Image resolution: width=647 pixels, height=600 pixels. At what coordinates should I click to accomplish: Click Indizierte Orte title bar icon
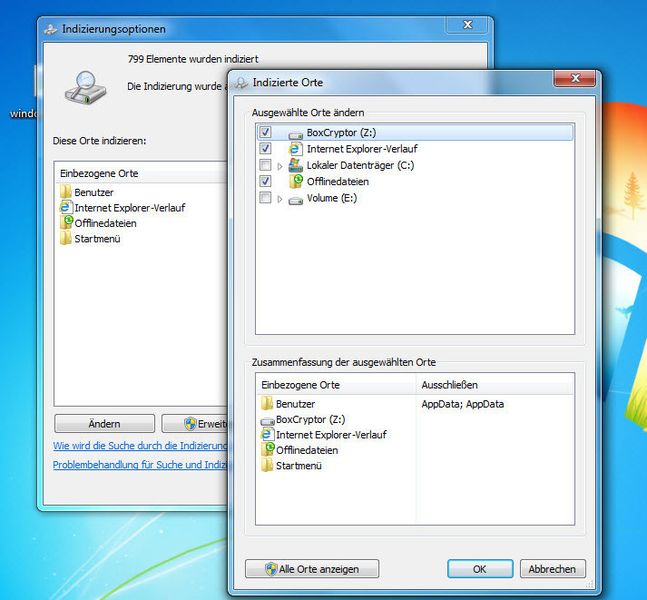pos(241,83)
